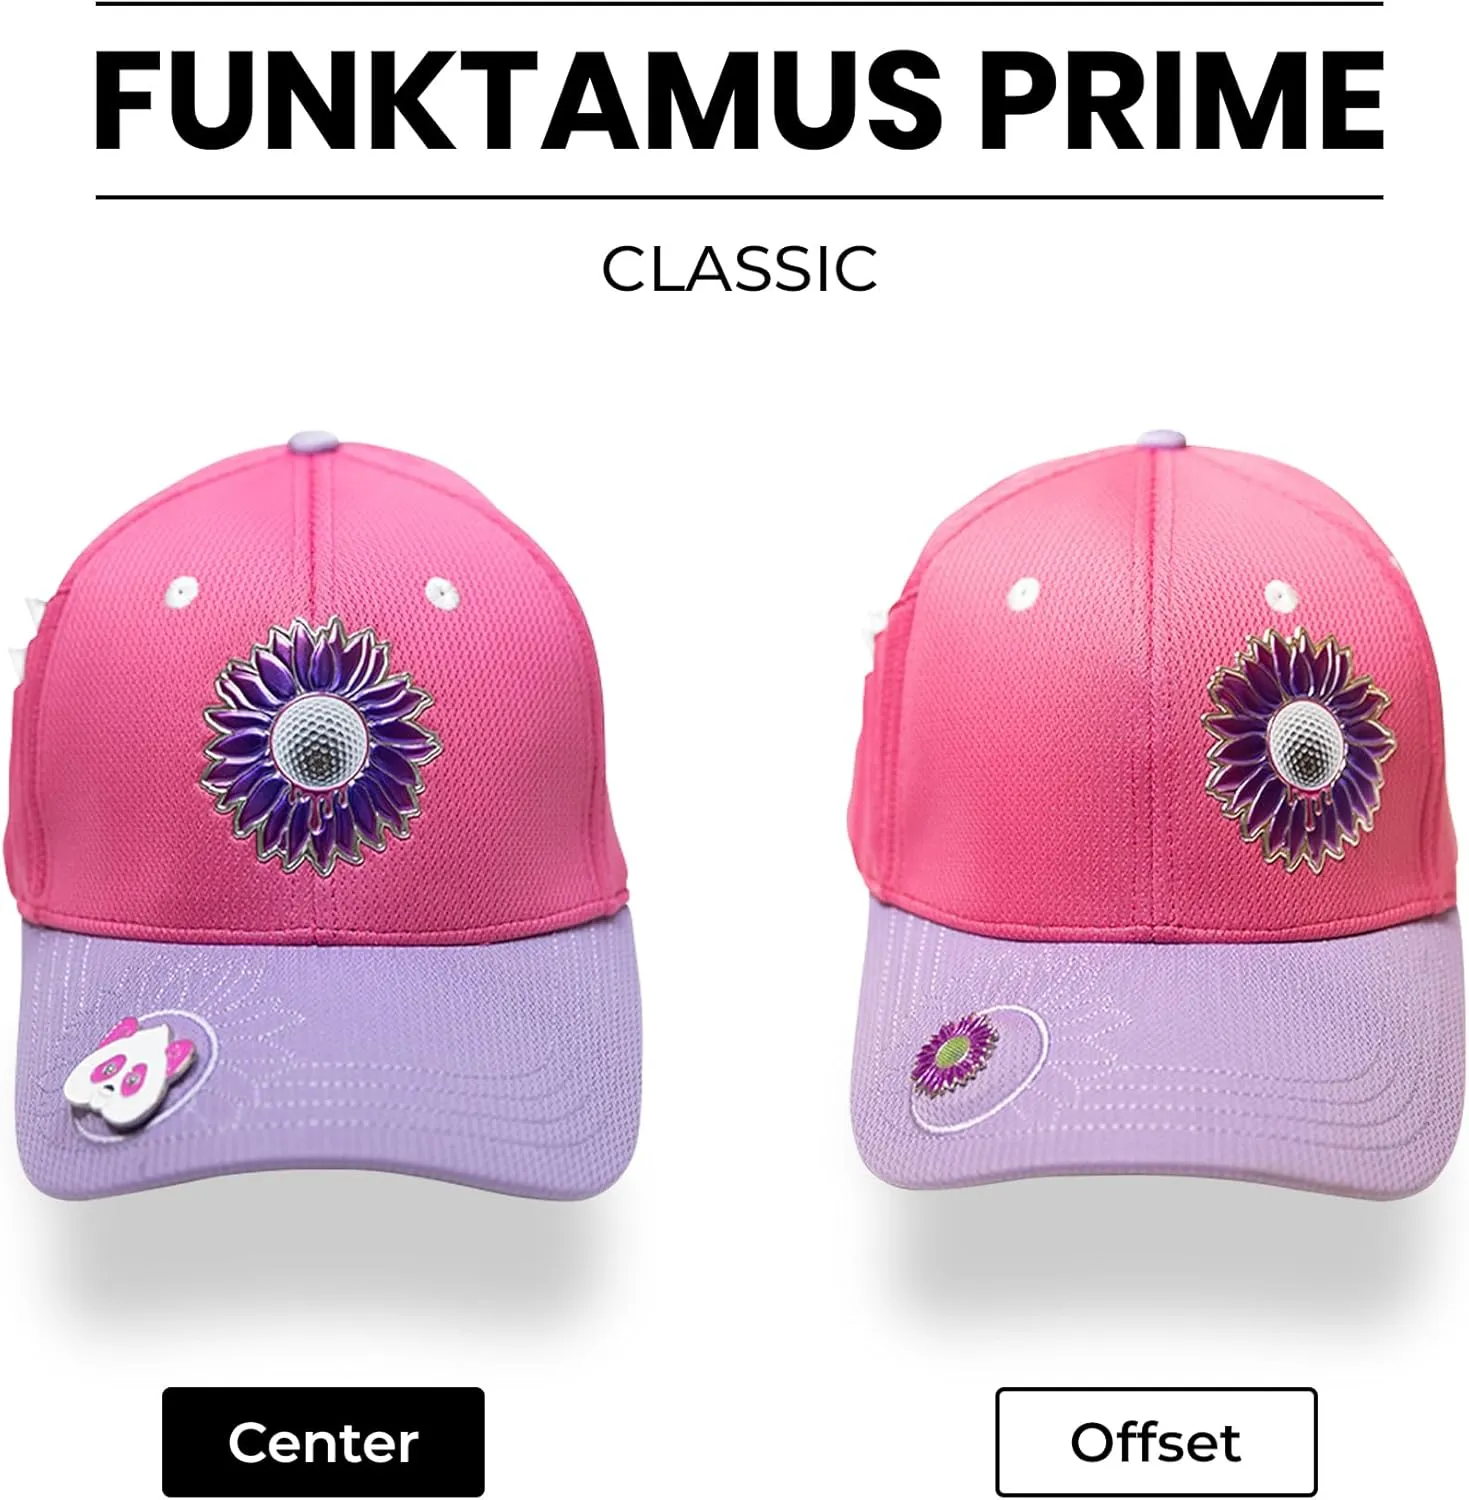The image size is (1469, 1500).
Task: Click the CLASSIC subtitle text
Action: (739, 269)
